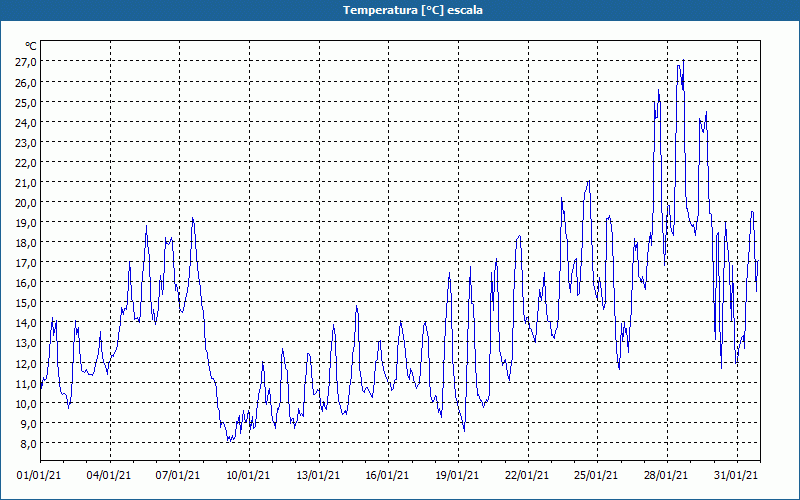Screen dimensions: 800x500
Task: Select the 04/01/21 date label
Action: pos(109,476)
